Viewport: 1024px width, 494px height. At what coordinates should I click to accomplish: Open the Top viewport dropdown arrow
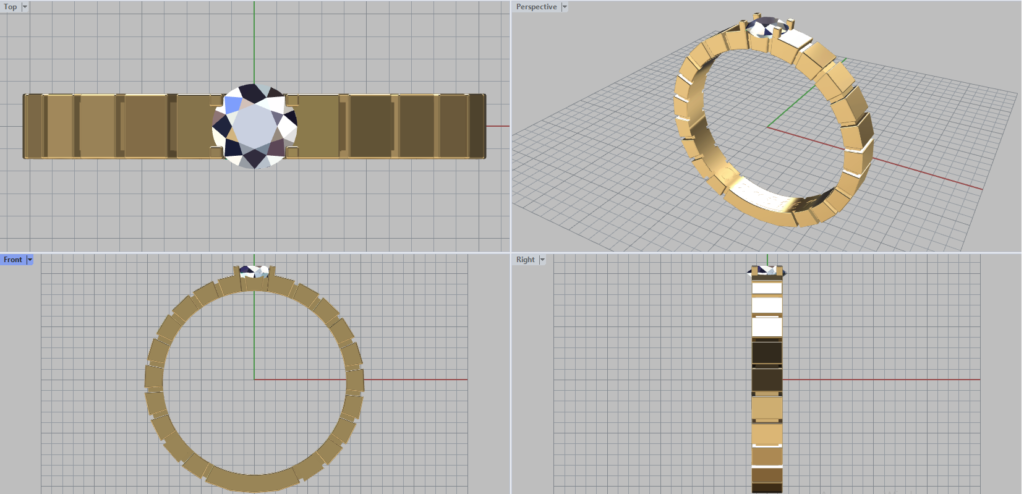coord(24,7)
